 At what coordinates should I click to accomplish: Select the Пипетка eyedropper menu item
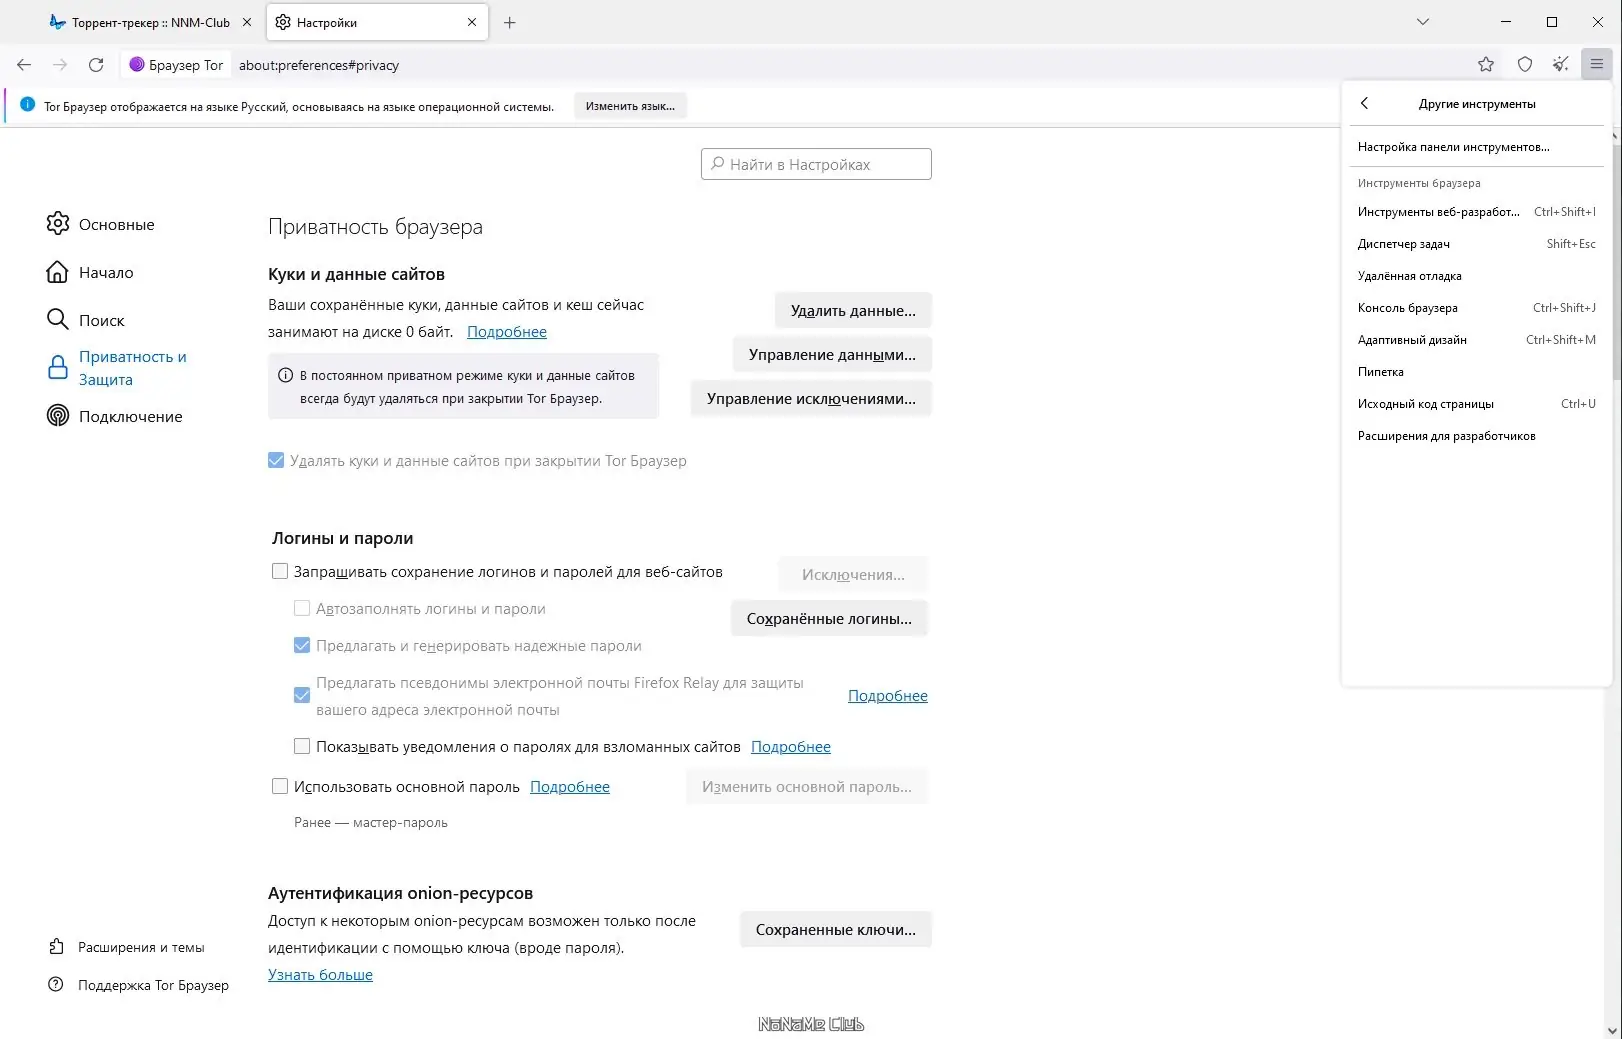1476,372
